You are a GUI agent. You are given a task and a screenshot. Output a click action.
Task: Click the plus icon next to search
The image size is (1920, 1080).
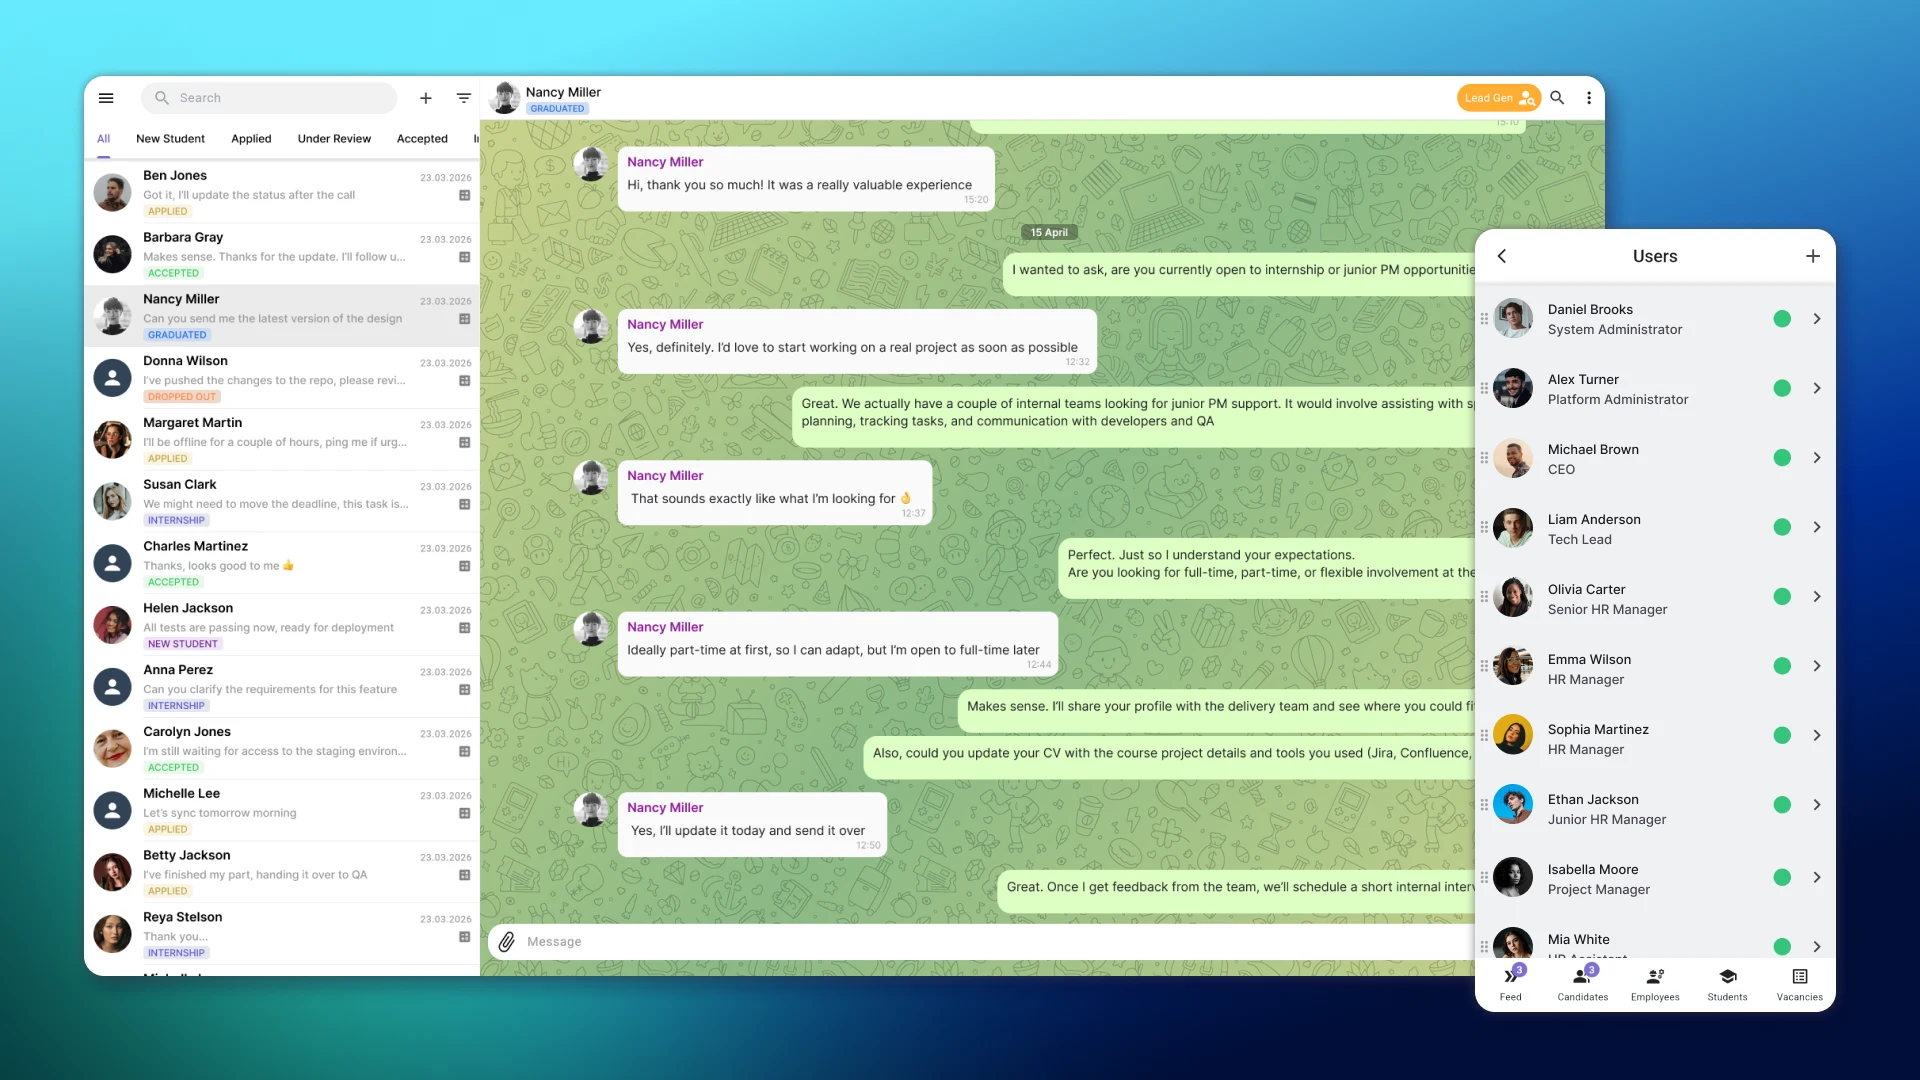[x=426, y=98]
